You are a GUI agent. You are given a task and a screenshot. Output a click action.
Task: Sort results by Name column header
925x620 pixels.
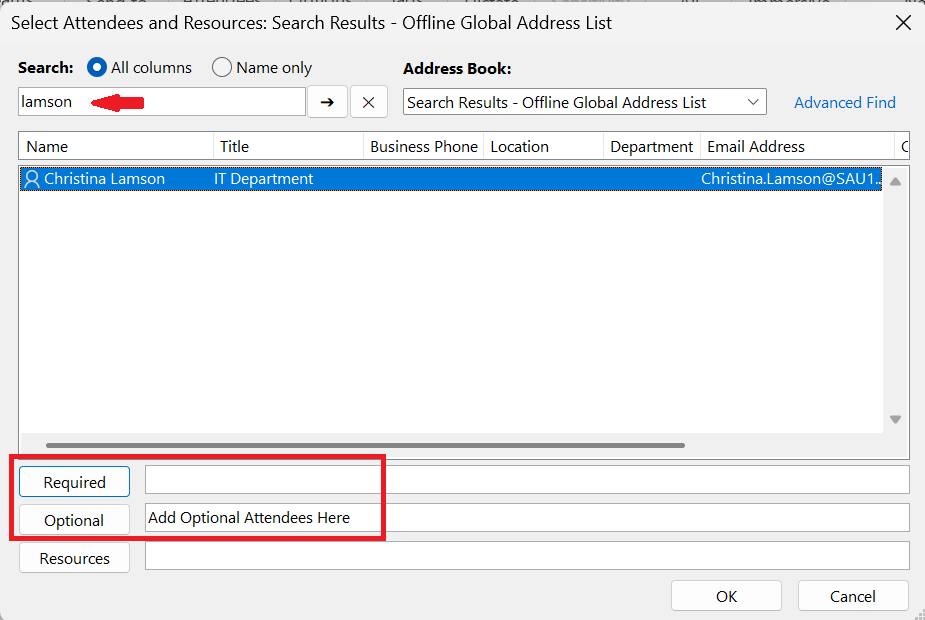(115, 146)
